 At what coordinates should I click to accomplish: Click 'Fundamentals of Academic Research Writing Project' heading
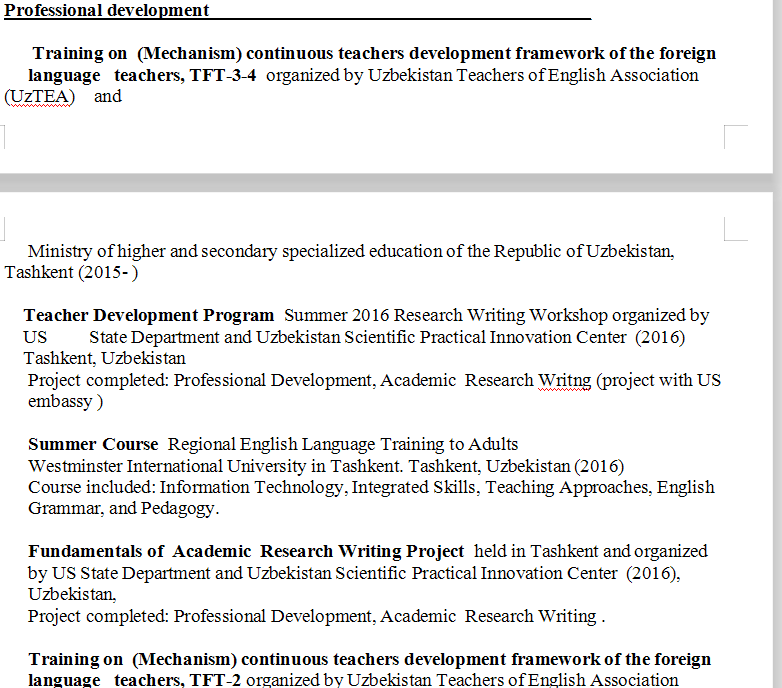tap(246, 552)
